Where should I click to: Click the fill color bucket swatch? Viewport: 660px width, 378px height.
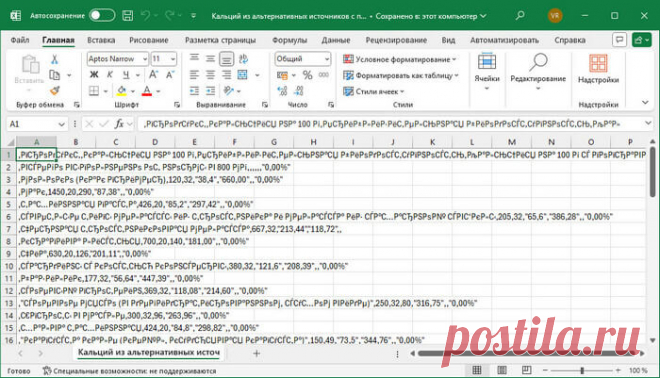(121, 91)
